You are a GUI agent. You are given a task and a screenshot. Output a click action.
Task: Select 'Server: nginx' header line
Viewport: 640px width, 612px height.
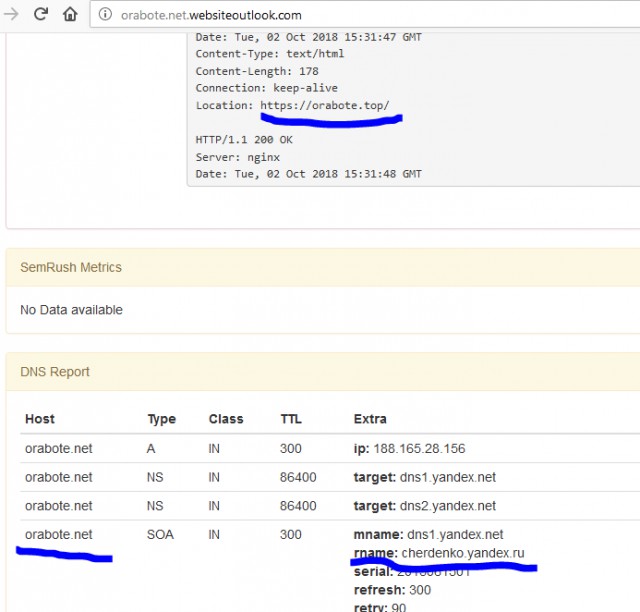[x=238, y=157]
